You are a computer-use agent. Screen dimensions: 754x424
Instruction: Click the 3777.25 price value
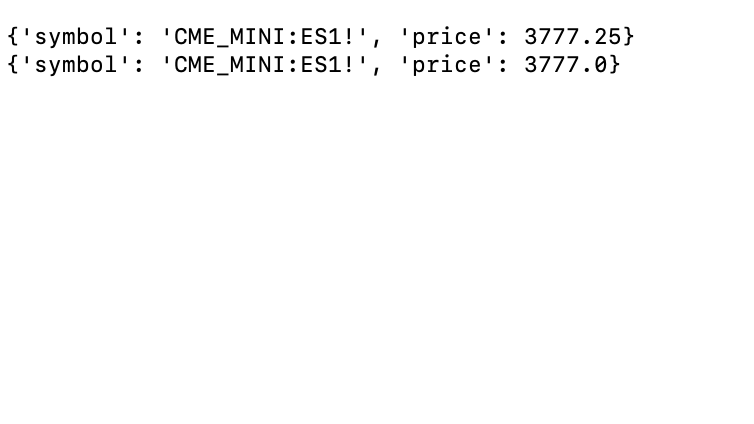572,37
